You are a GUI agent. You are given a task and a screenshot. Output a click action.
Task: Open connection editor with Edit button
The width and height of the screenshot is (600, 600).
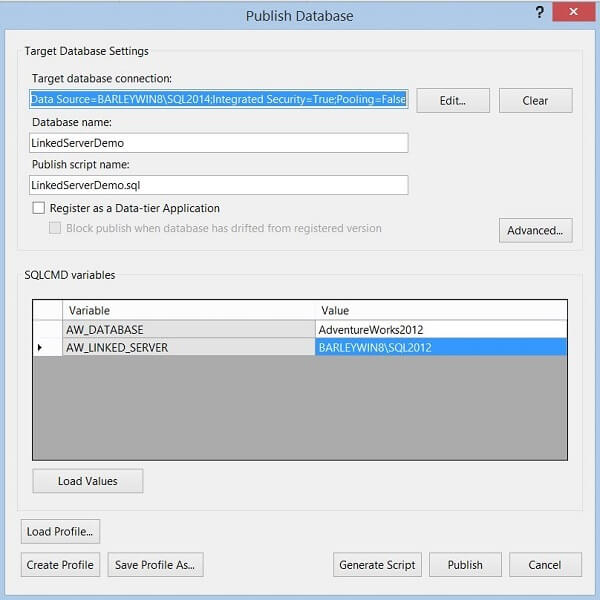pyautogui.click(x=453, y=100)
